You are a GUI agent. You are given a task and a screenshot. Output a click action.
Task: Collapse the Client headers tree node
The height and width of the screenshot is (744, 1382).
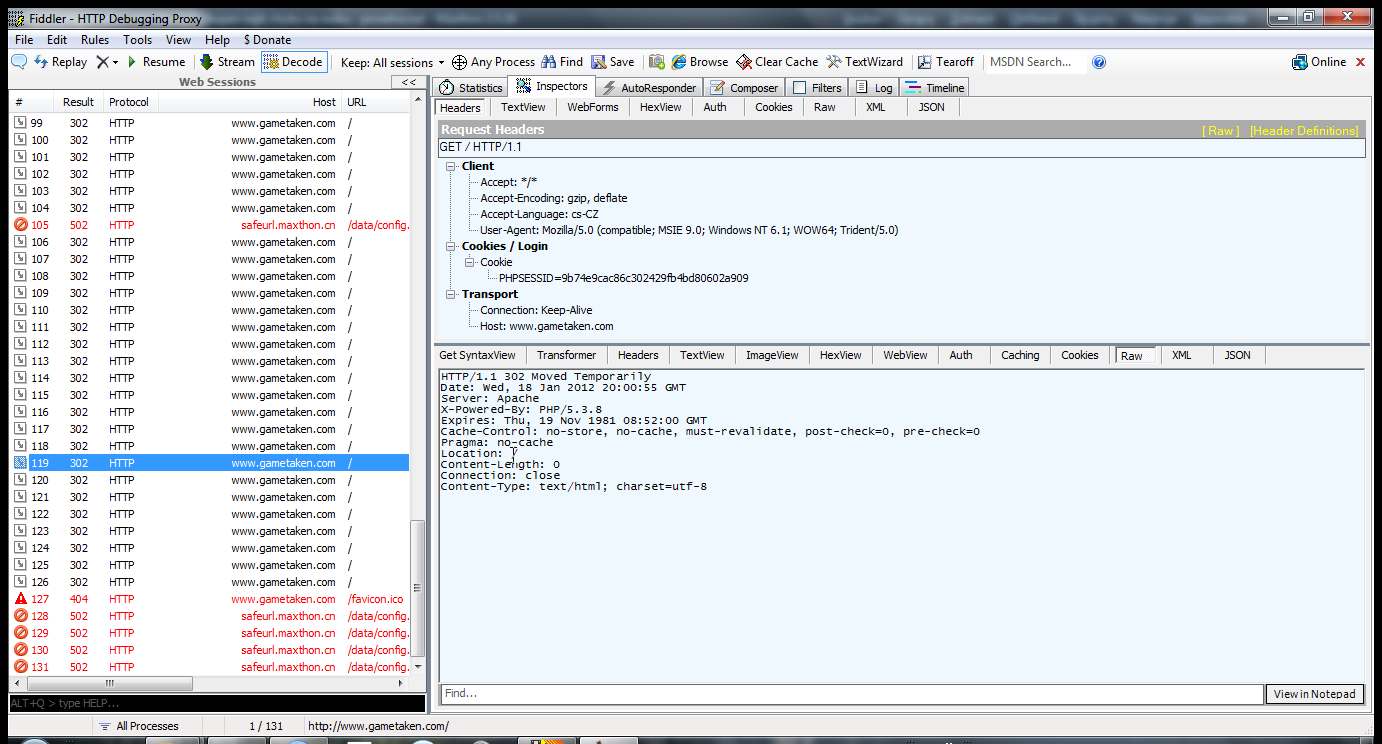451,166
